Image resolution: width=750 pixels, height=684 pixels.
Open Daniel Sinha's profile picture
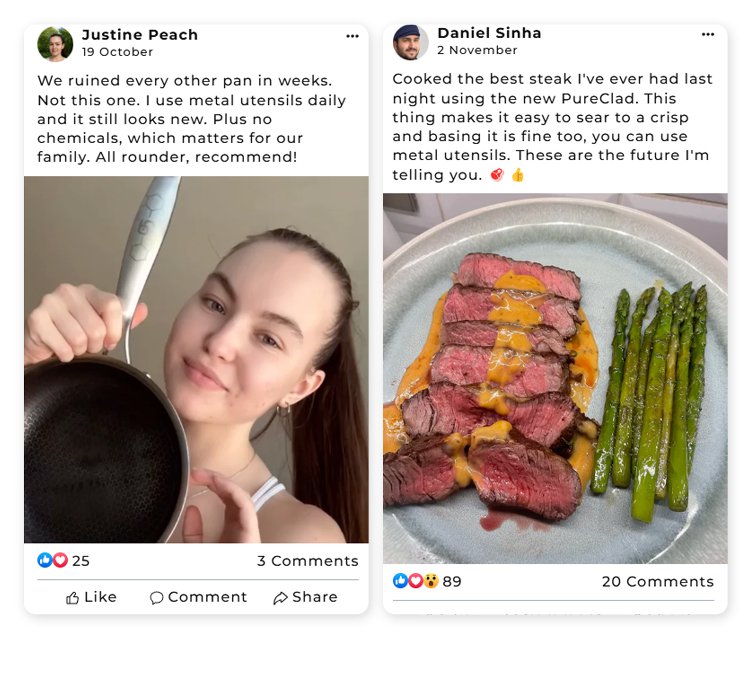click(410, 42)
